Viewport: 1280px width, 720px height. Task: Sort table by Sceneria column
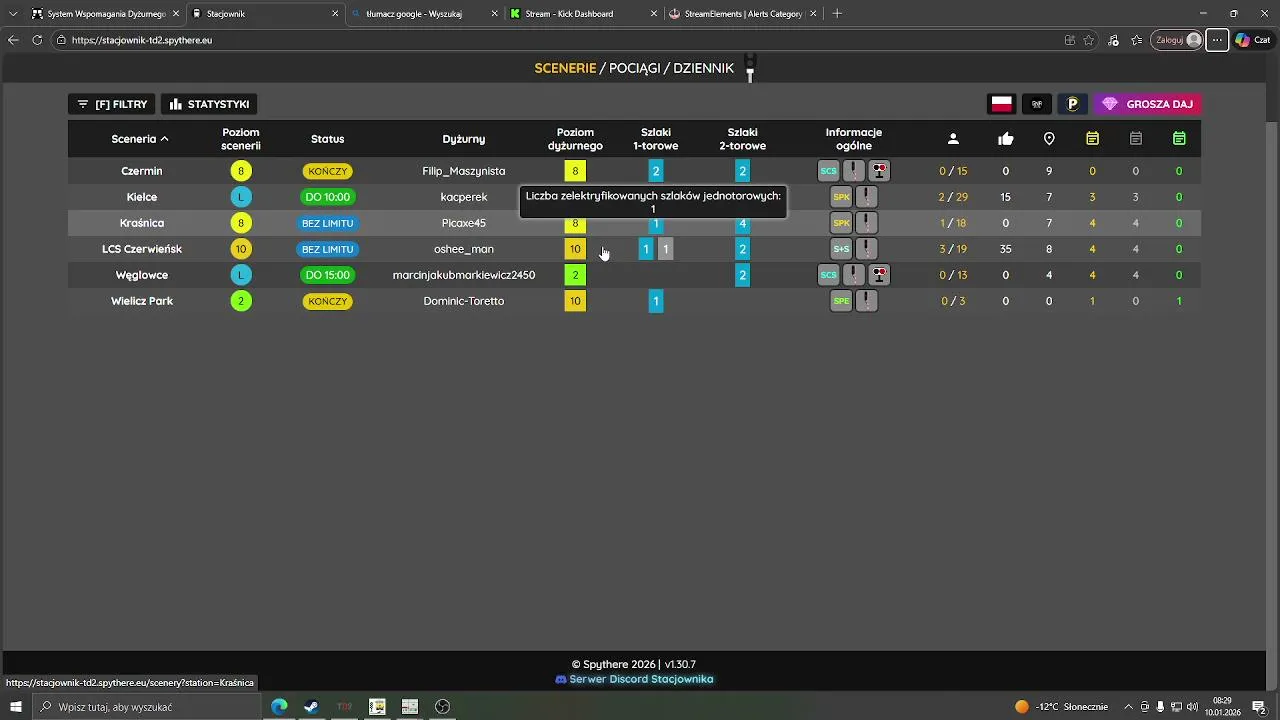140,139
